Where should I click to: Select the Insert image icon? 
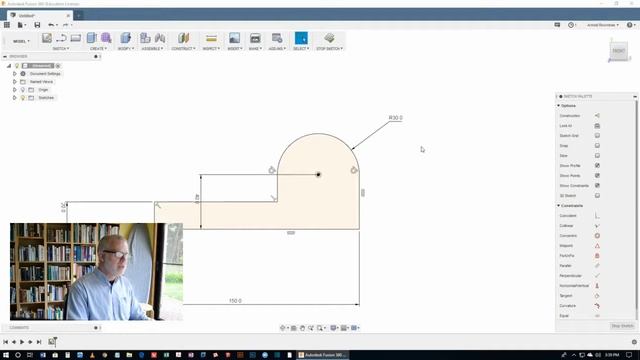[x=234, y=38]
